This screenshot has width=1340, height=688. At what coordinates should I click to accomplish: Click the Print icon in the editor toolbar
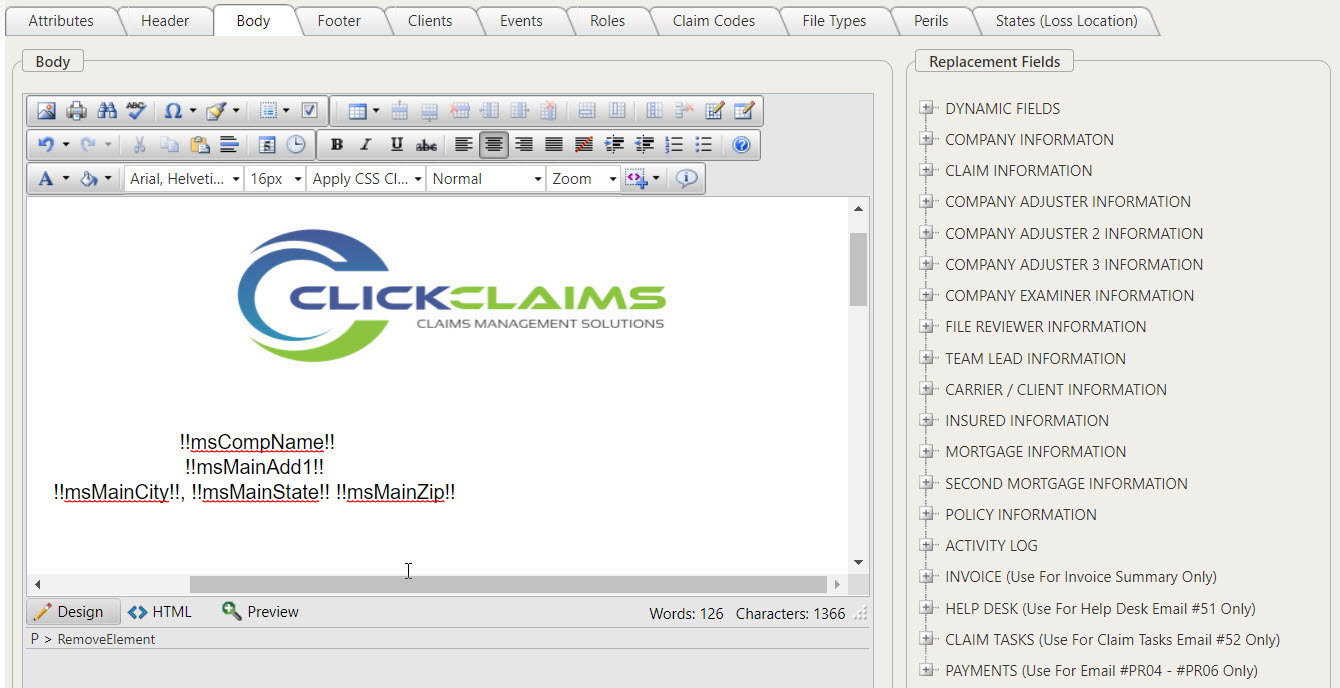click(76, 111)
